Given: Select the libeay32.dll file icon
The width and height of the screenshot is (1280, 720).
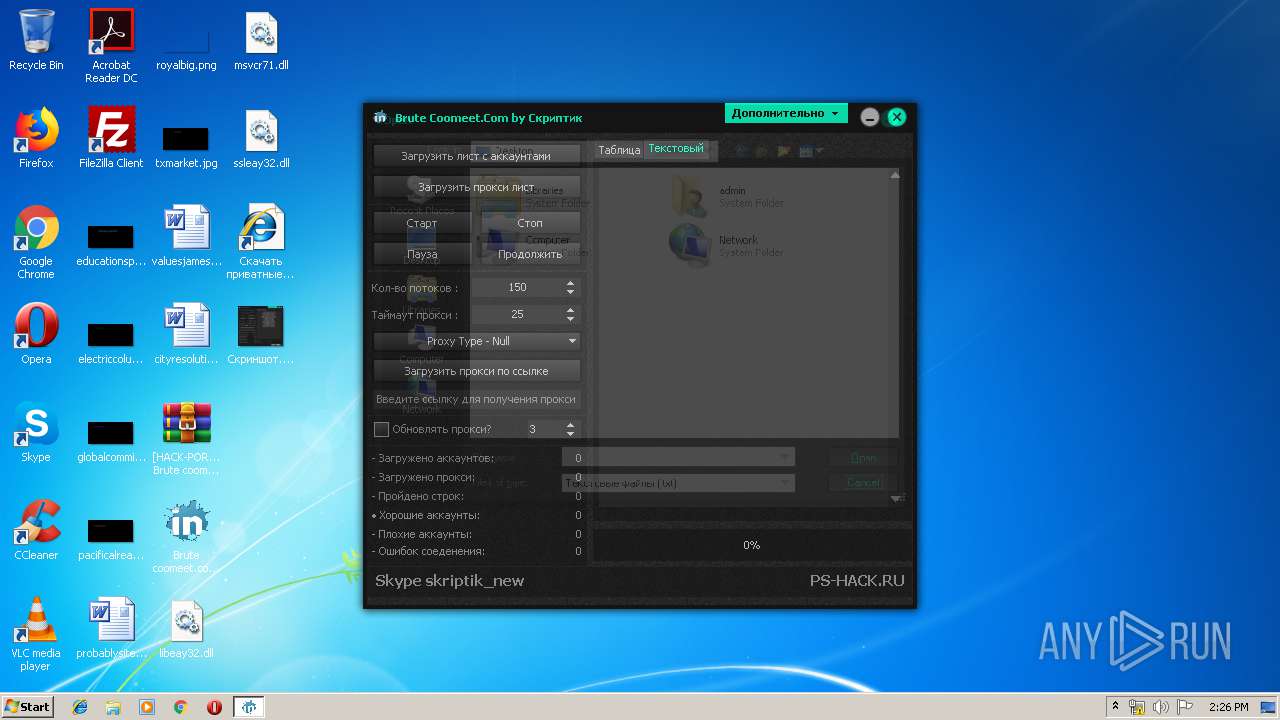Looking at the screenshot, I should tap(187, 628).
